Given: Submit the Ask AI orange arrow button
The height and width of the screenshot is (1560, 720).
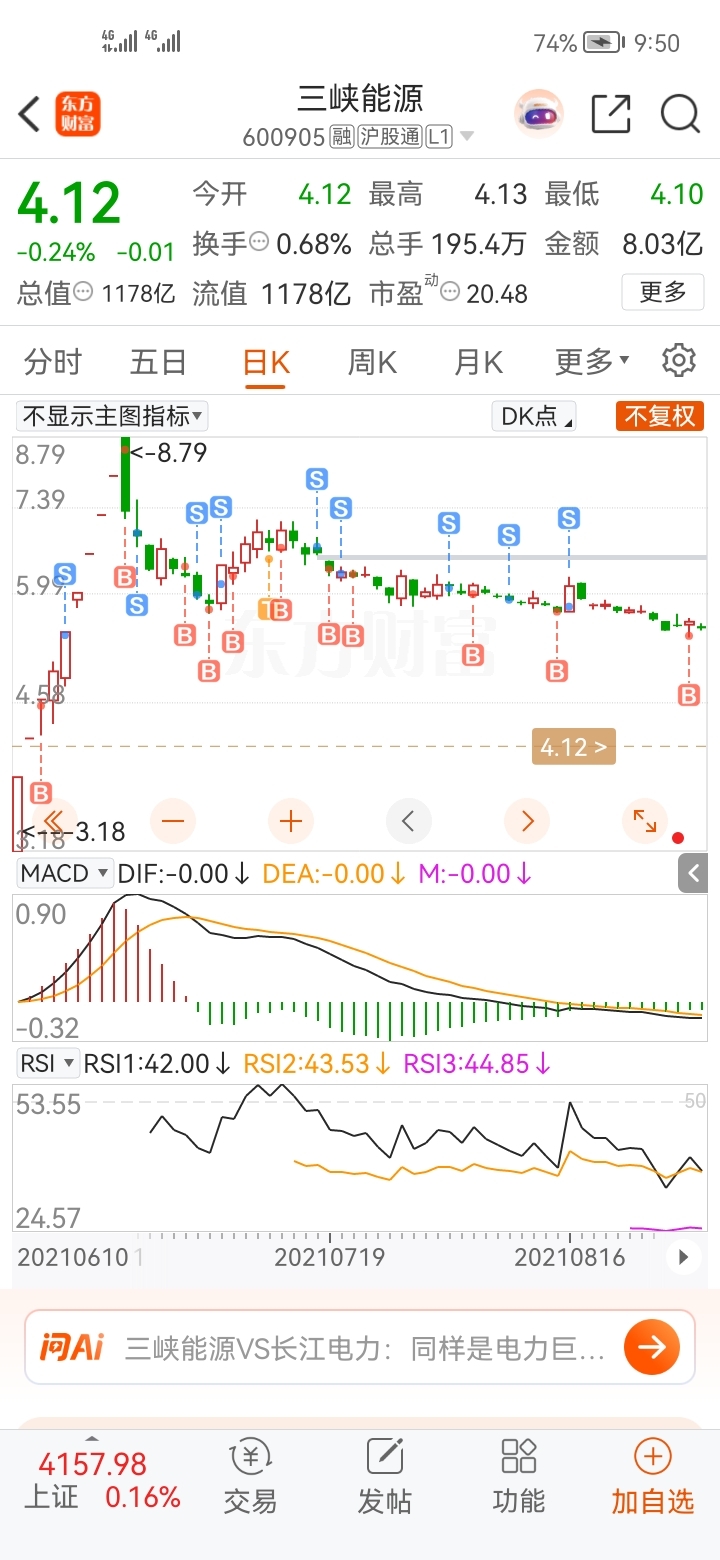Looking at the screenshot, I should coord(651,1348).
